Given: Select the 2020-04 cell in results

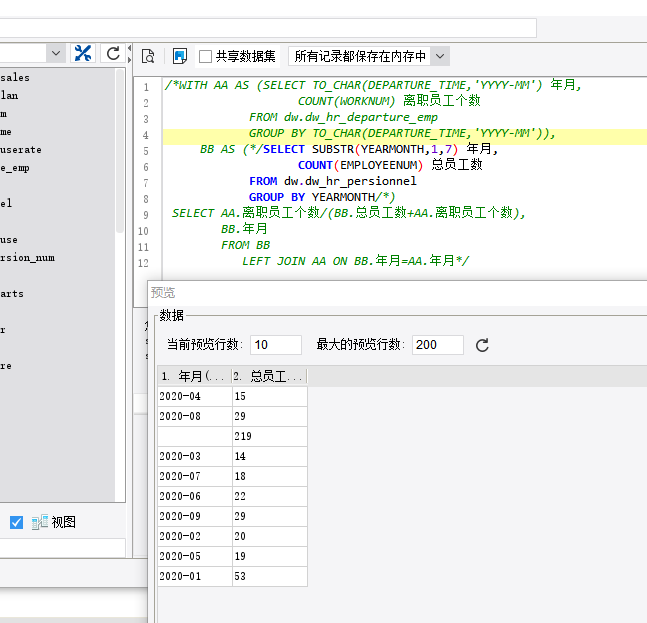Looking at the screenshot, I should click(x=193, y=397).
